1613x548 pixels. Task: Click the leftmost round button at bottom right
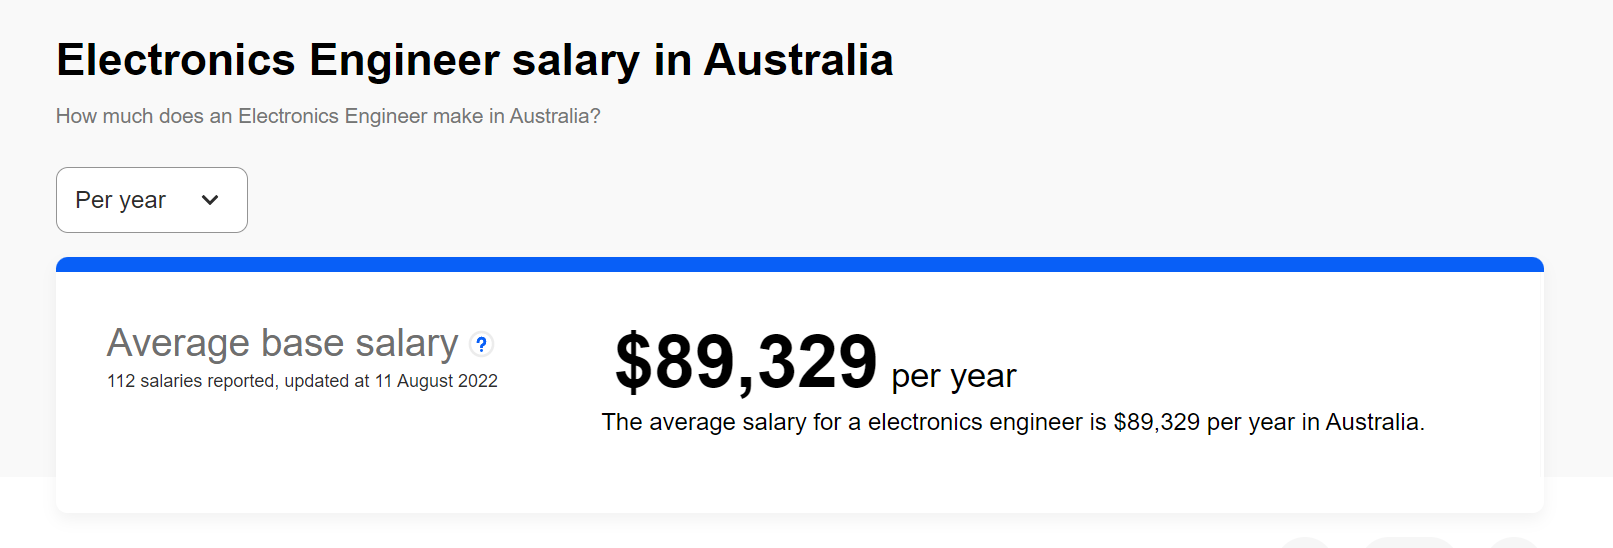click(x=1305, y=543)
